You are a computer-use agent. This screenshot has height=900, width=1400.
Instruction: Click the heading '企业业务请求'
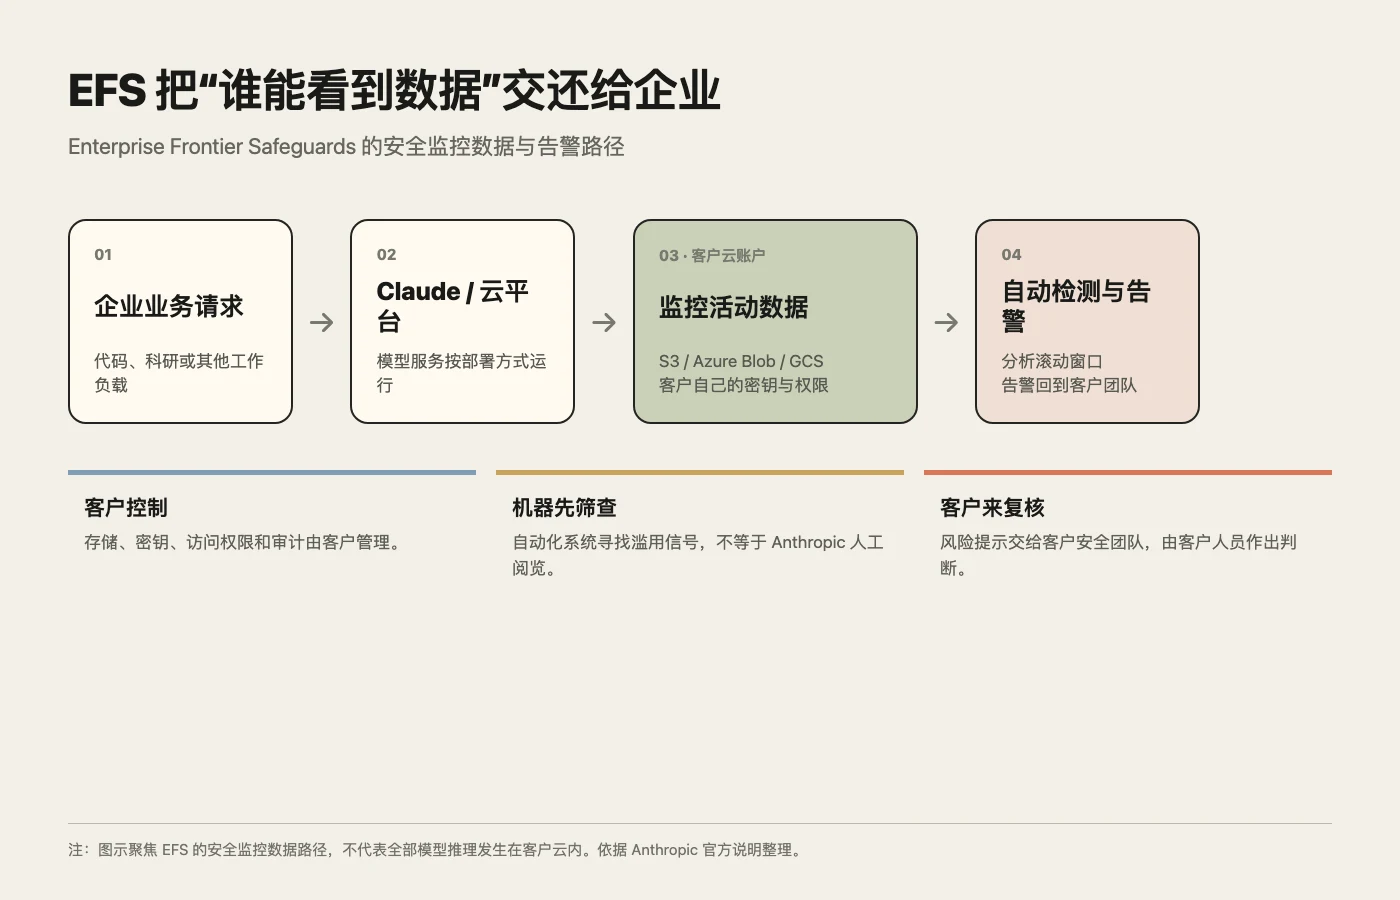[169, 307]
